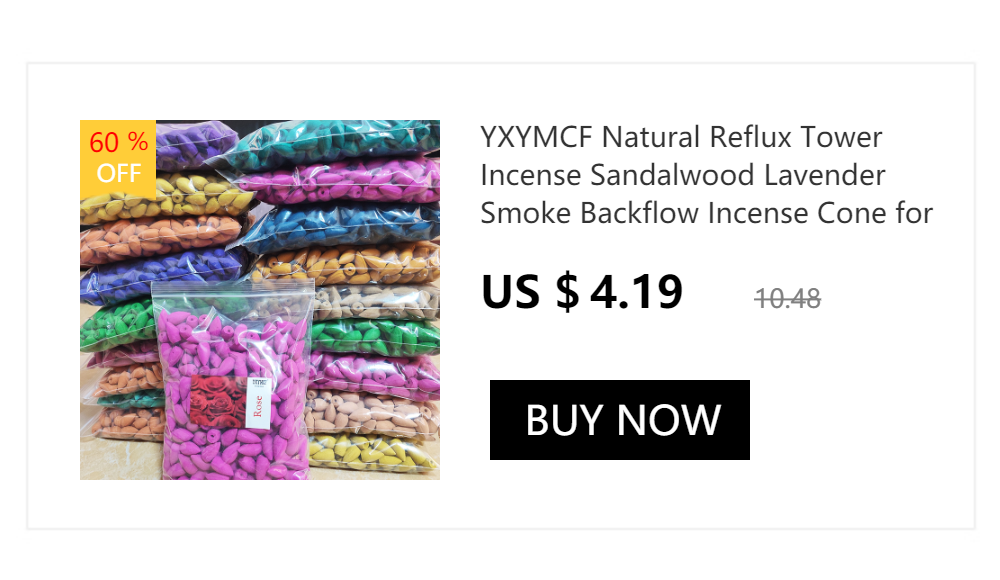Viewport: 1000px width, 580px height.
Task: Click the 60 % OFF discount badge
Action: pos(118,158)
